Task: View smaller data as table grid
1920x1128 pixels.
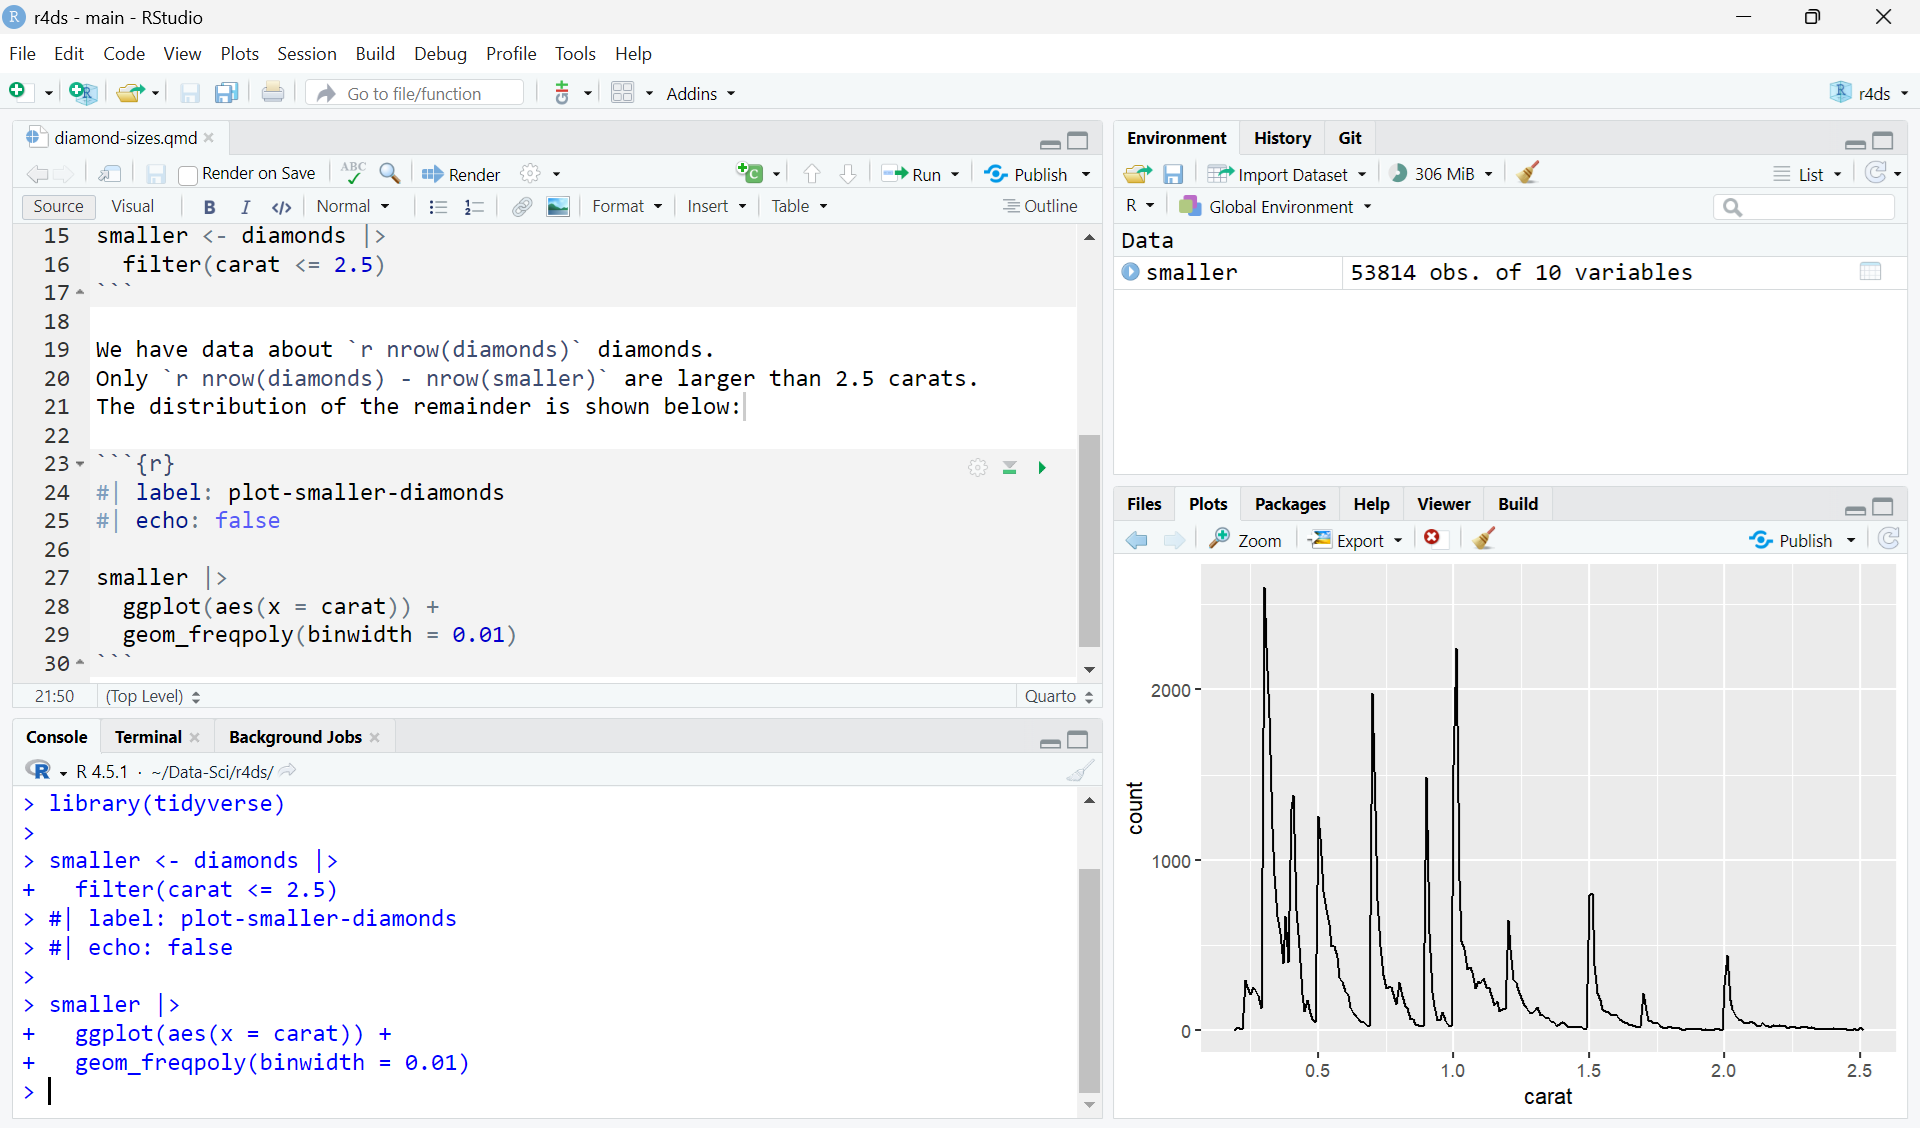Action: (x=1871, y=272)
